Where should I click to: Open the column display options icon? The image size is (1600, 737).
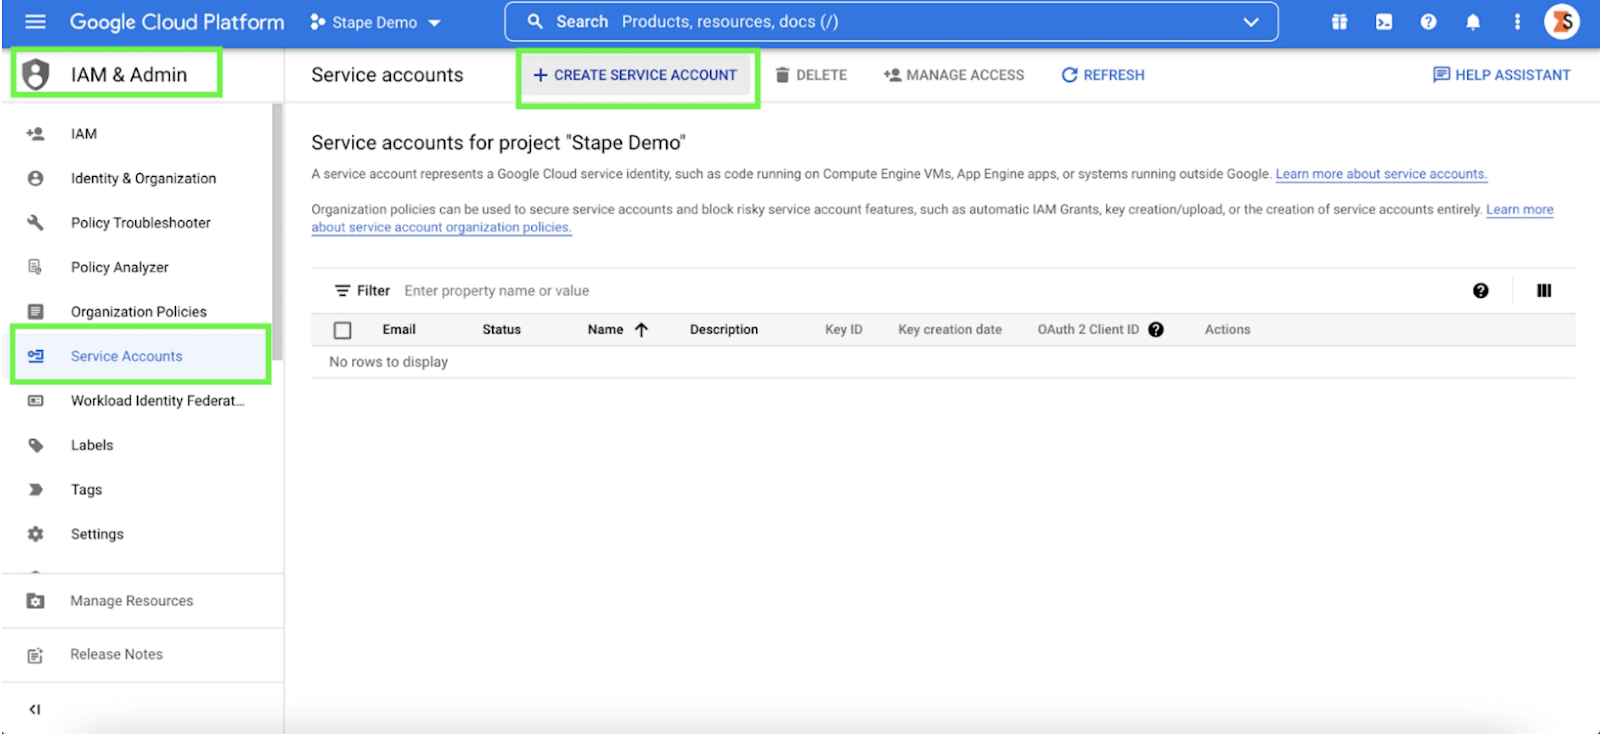1544,291
